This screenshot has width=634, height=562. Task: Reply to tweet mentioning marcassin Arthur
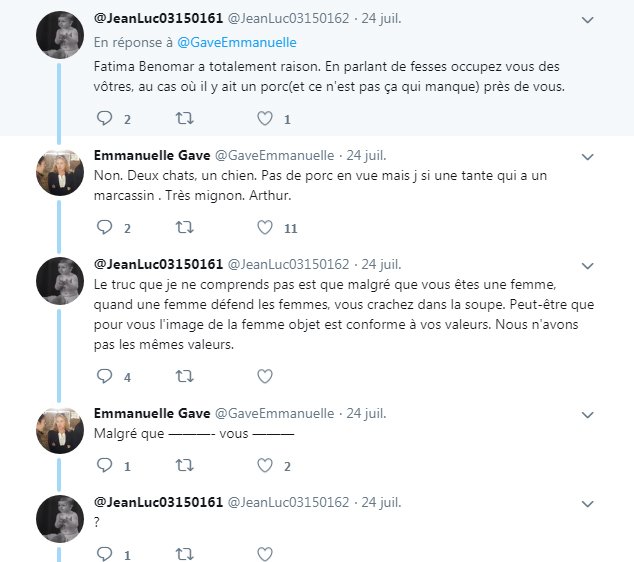coord(105,228)
